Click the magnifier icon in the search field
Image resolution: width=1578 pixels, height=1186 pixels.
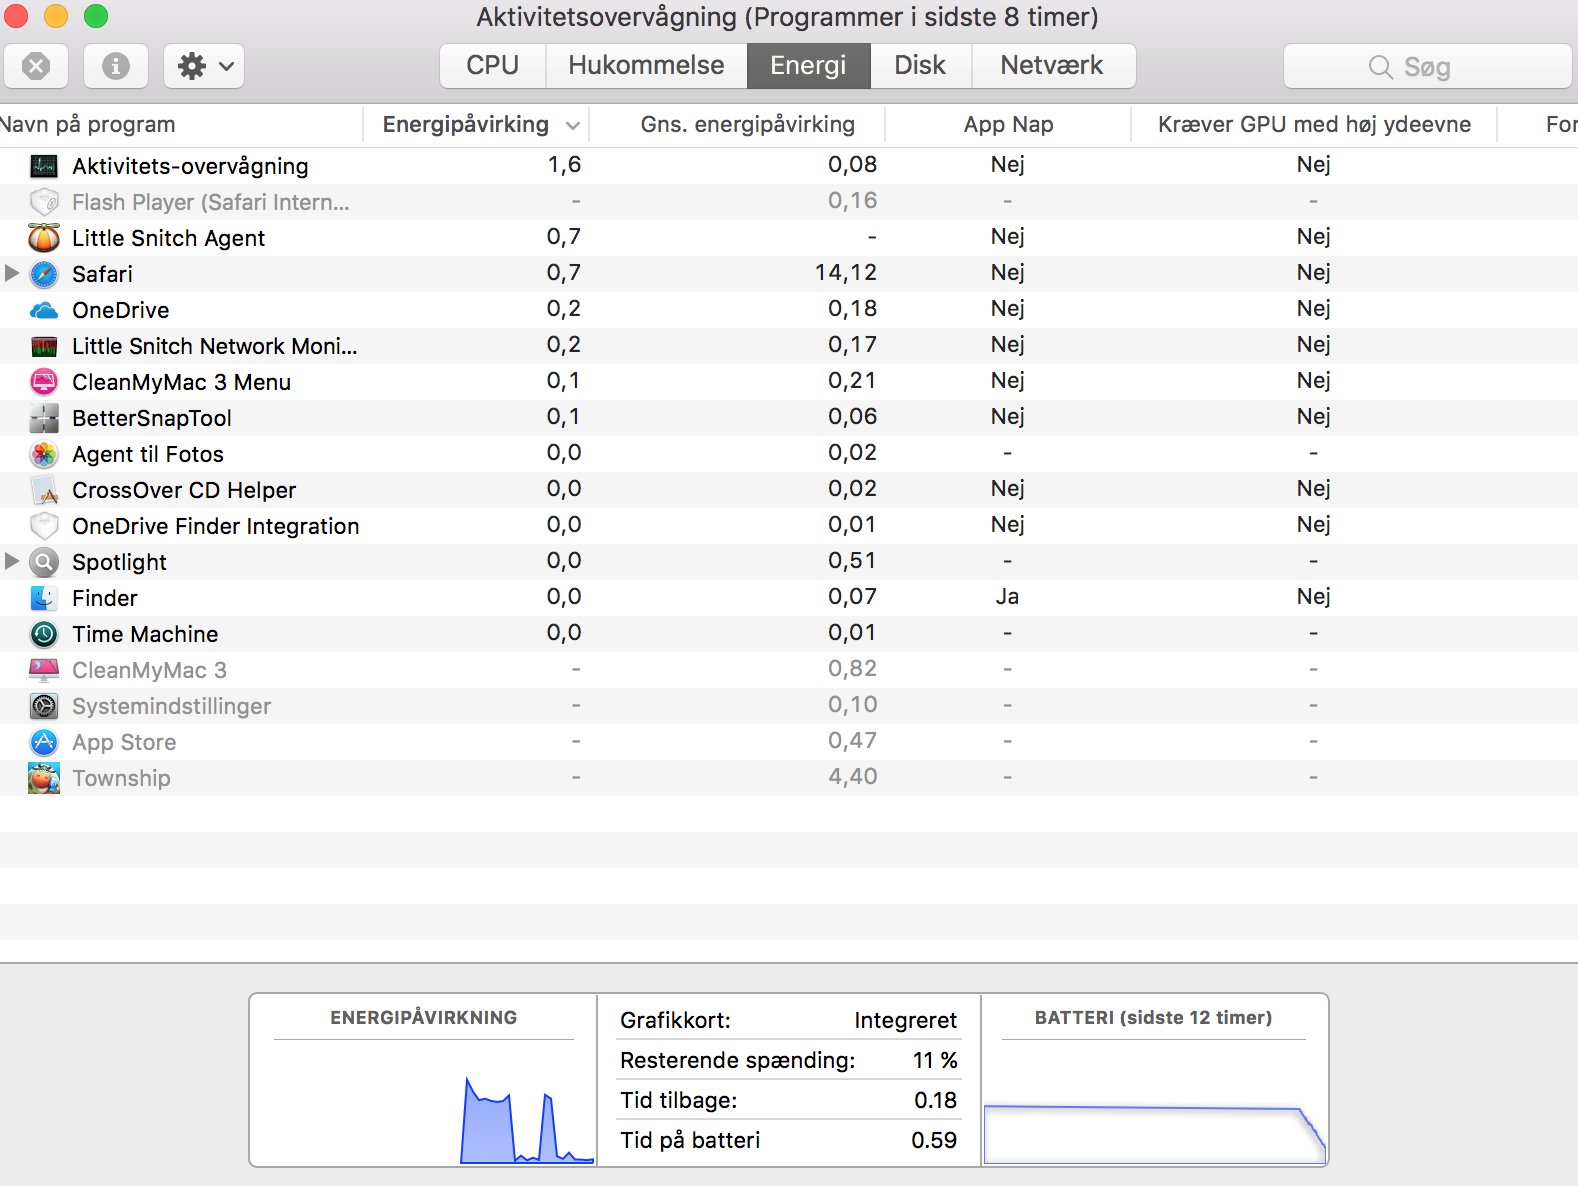tap(1380, 67)
